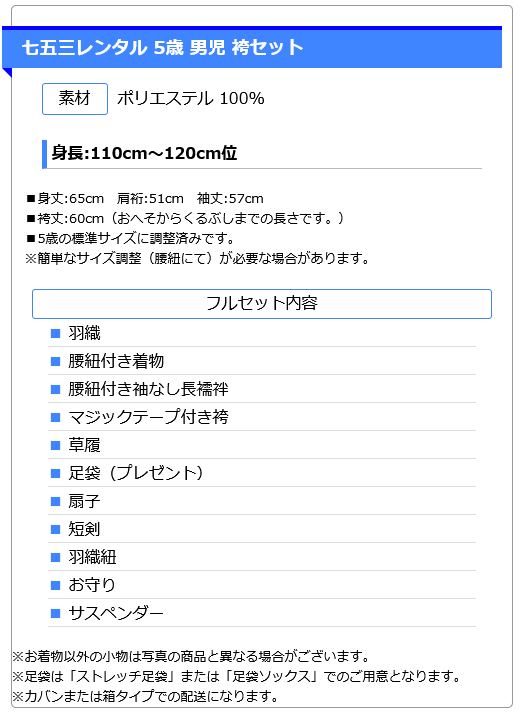Select the 羽織紐 list item
This screenshot has width=520, height=713.
pos(262,557)
